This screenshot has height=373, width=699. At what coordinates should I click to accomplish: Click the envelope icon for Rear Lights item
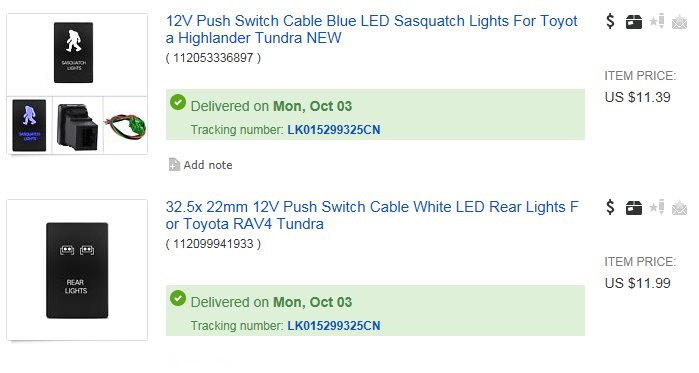point(679,208)
